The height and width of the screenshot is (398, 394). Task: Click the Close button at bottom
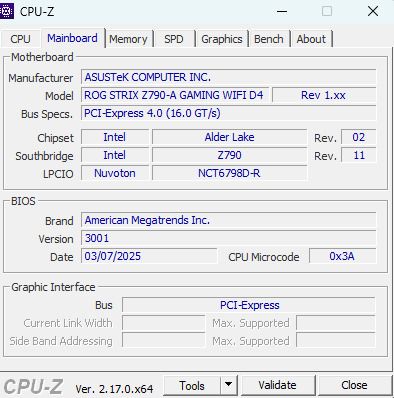[x=354, y=385]
